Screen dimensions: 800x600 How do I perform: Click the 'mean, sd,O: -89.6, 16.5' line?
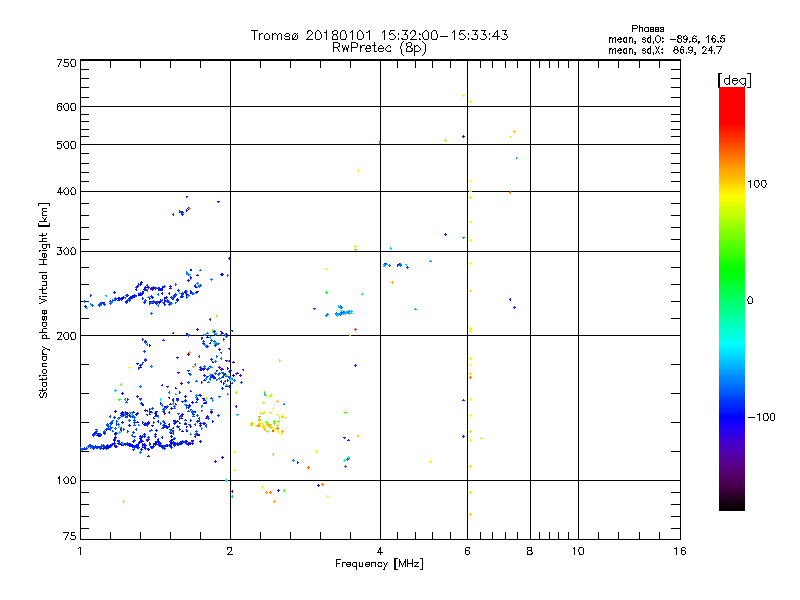[x=666, y=39]
